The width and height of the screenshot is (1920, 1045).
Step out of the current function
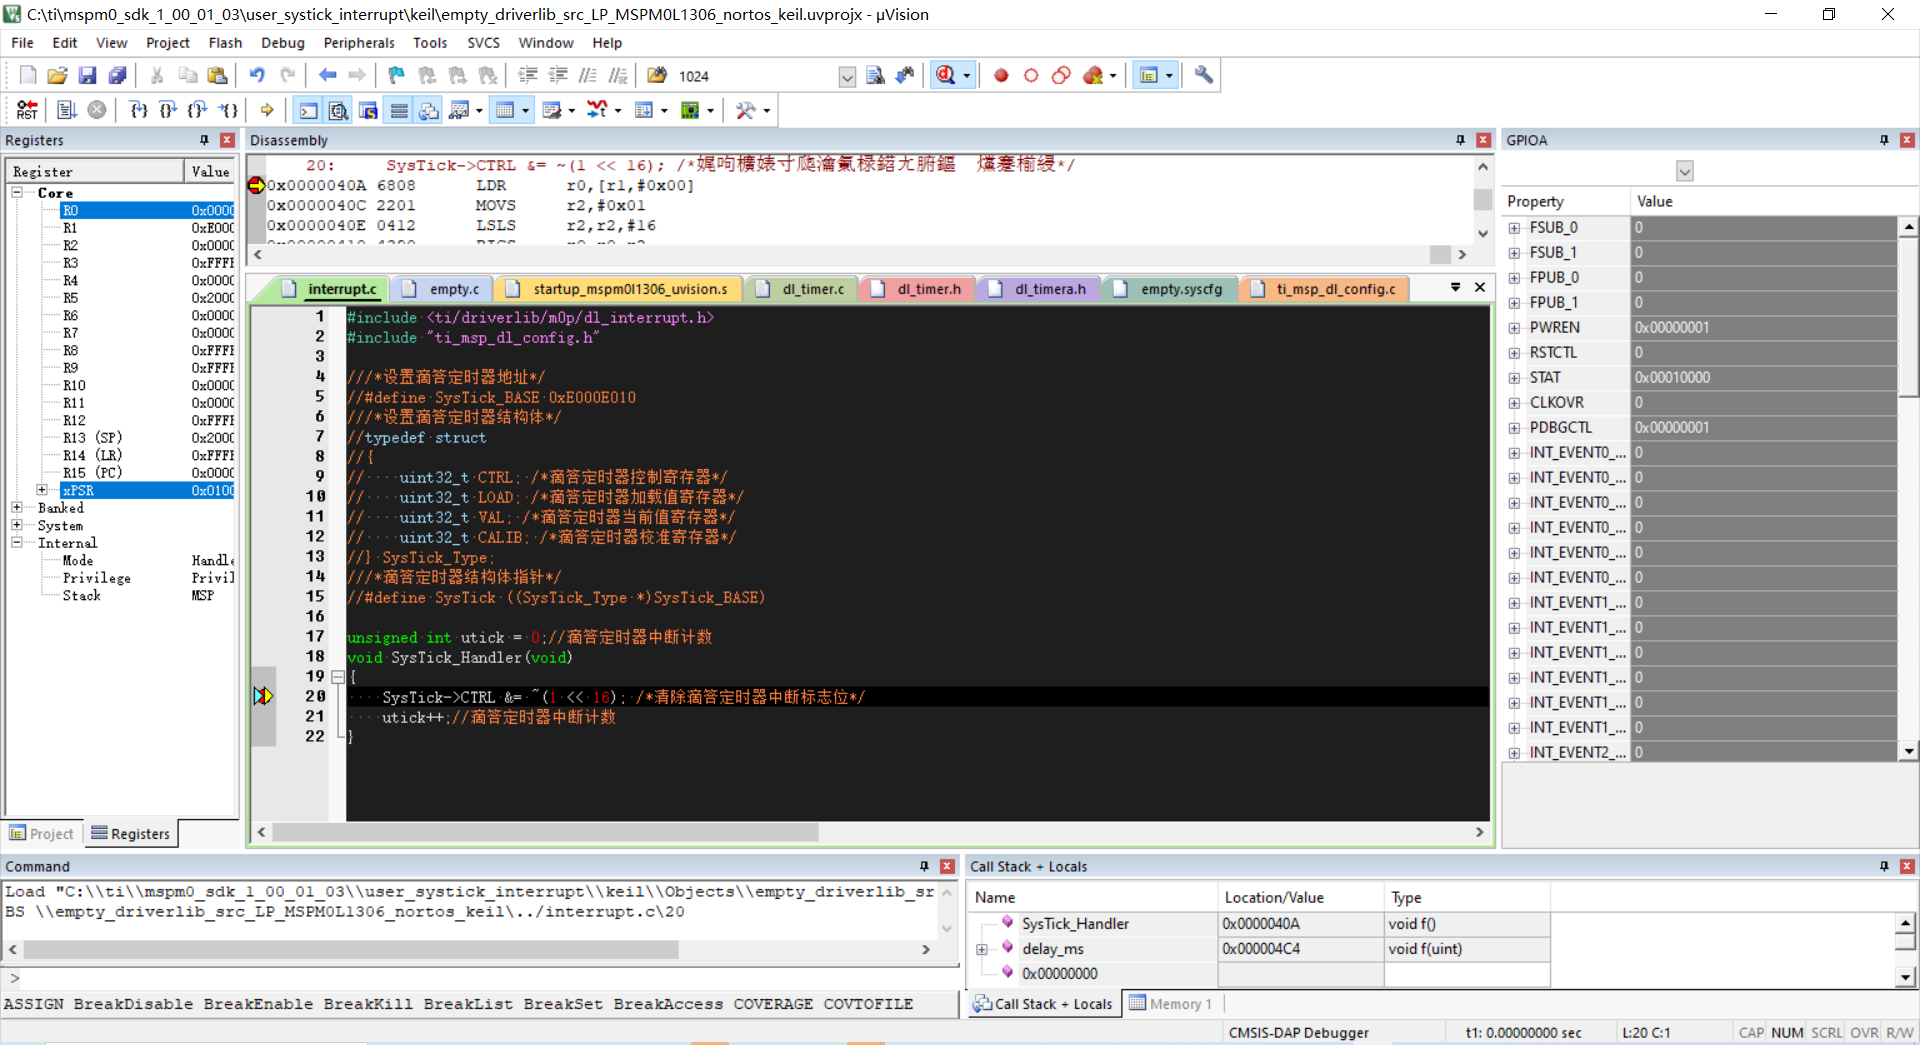[x=198, y=110]
